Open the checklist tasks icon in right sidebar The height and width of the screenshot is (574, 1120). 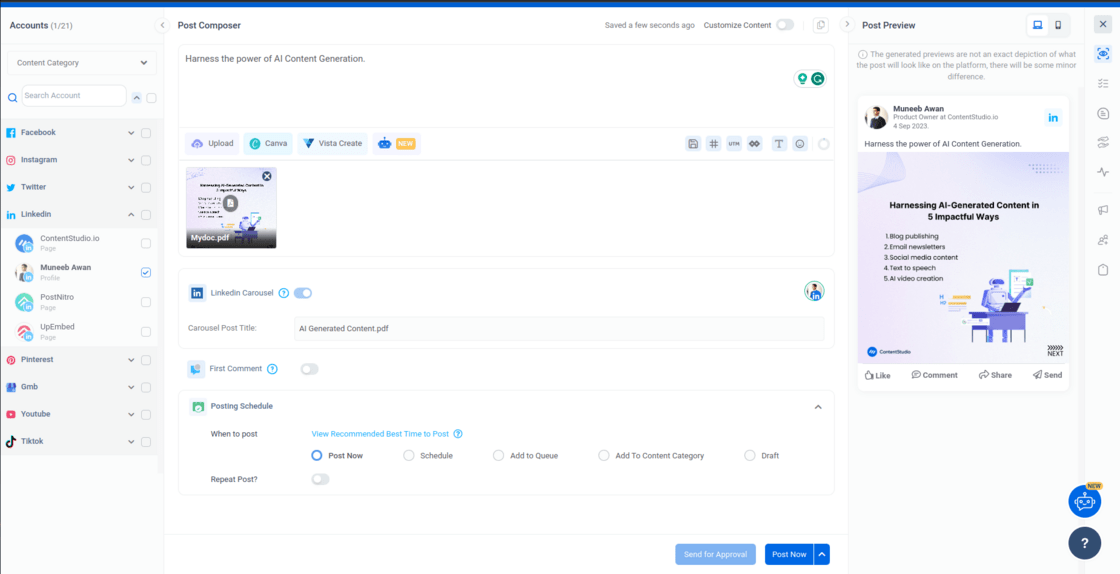[x=1103, y=84]
